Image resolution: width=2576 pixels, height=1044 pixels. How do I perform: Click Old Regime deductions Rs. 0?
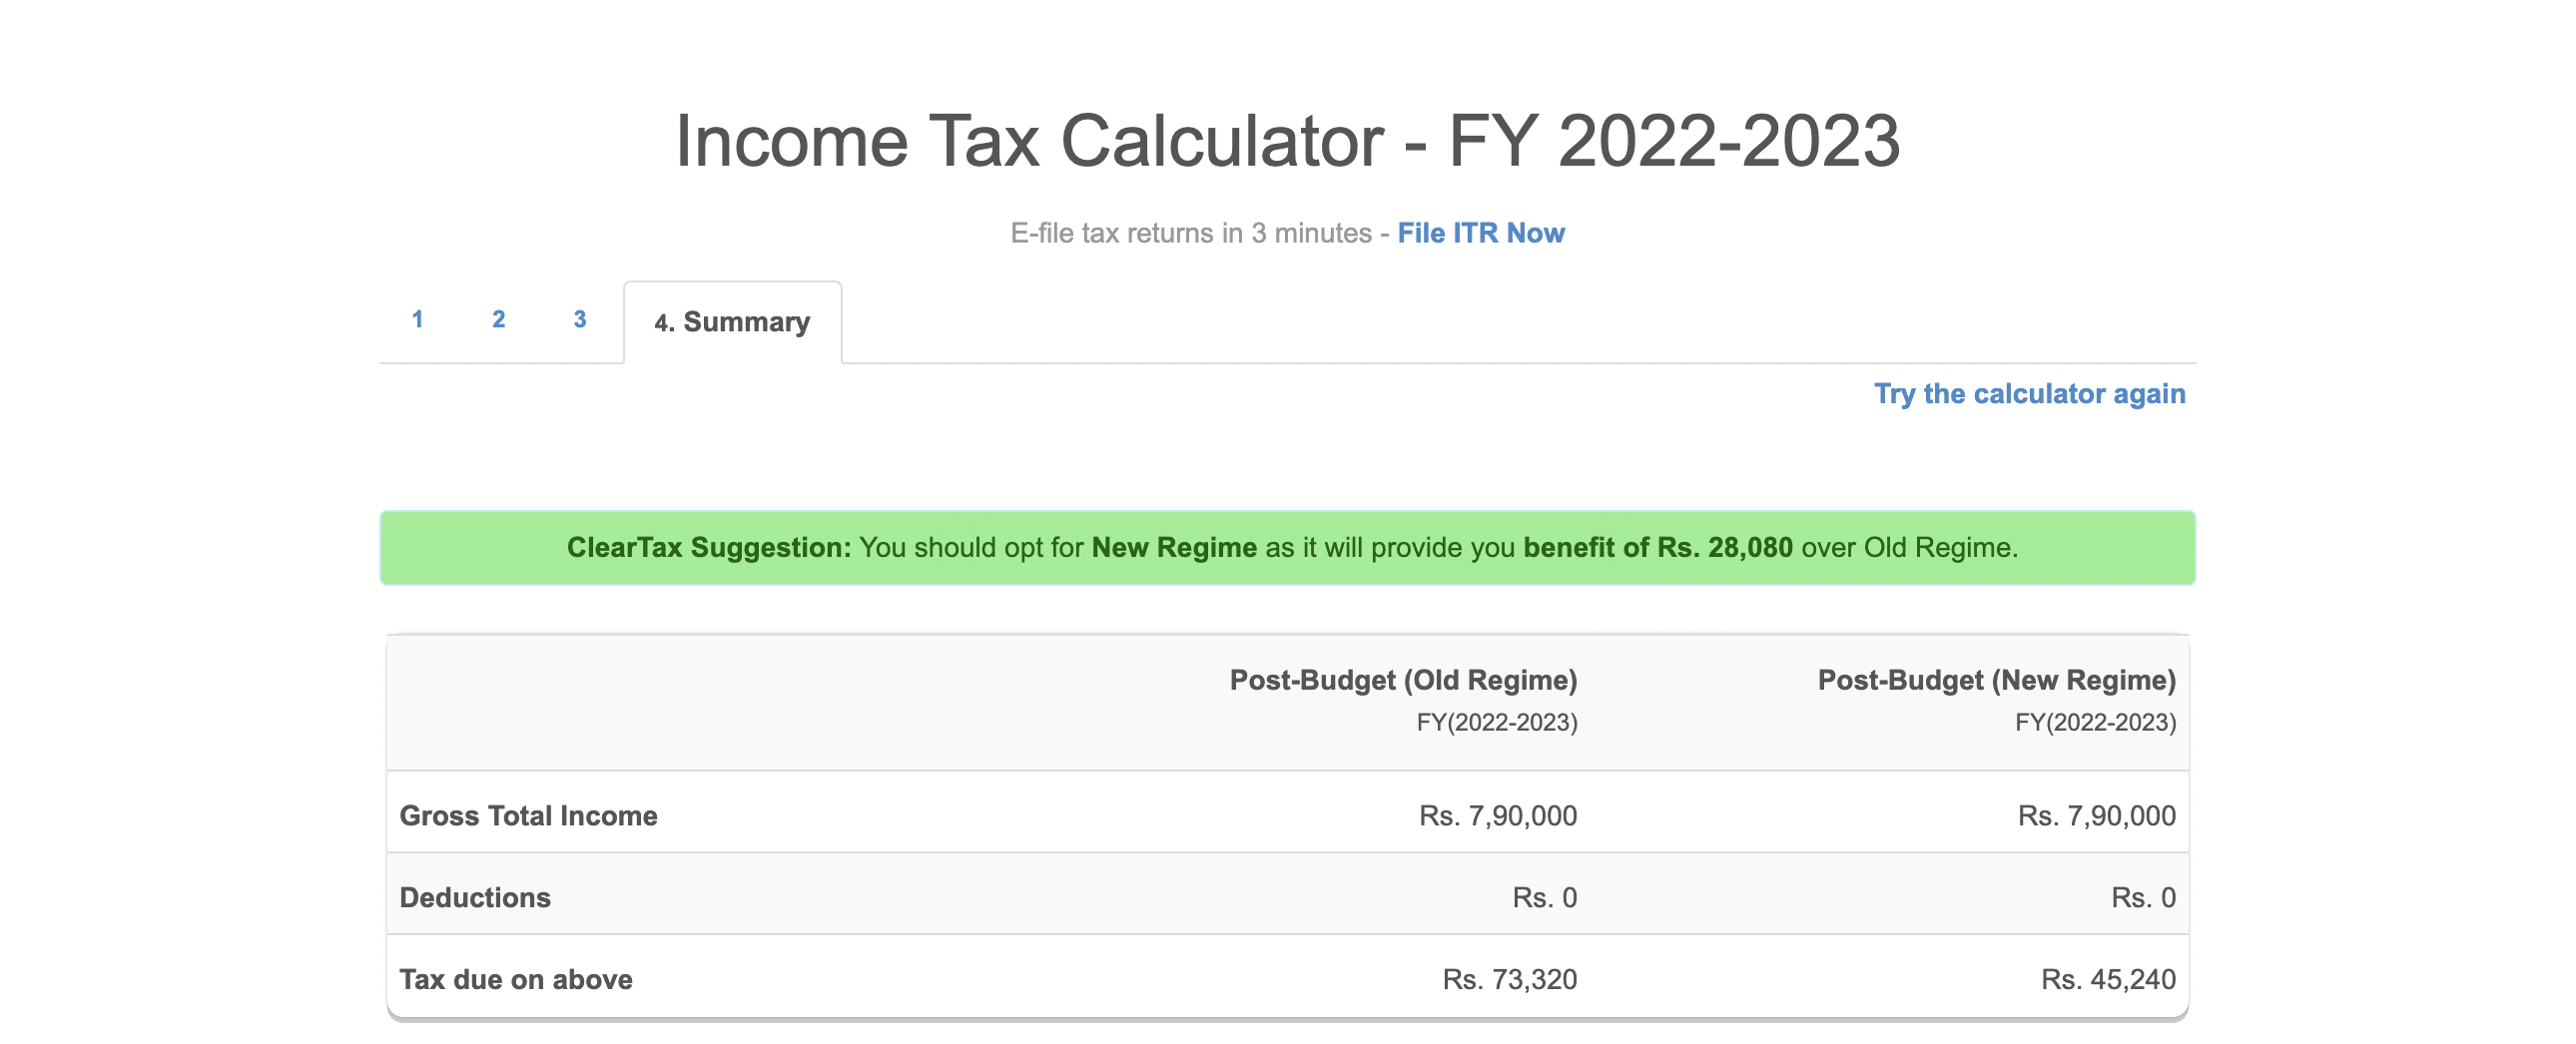coord(1544,898)
